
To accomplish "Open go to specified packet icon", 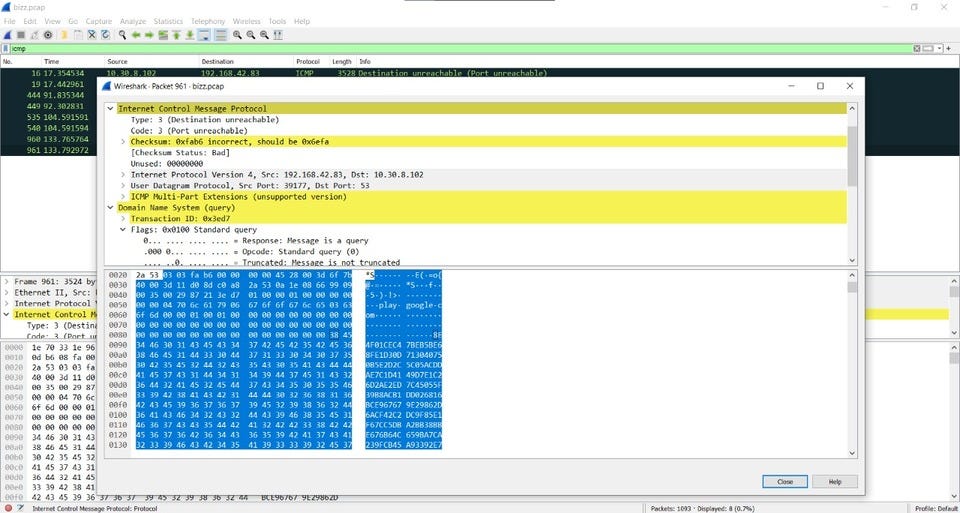I will (x=163, y=35).
